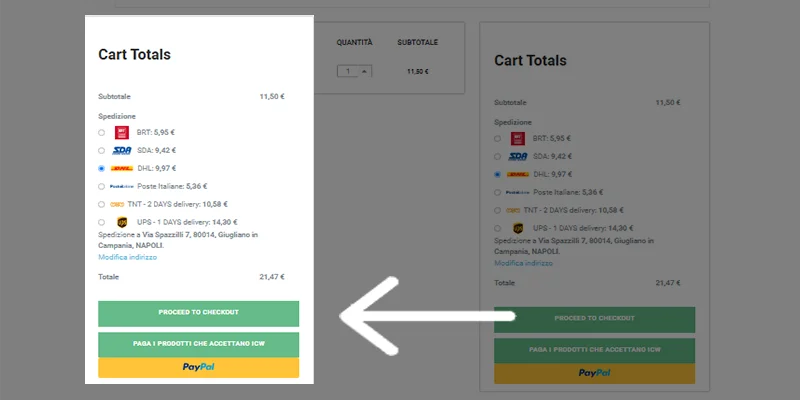Image resolution: width=800 pixels, height=400 pixels.
Task: Increase quantity with the up arrow
Action: click(365, 69)
